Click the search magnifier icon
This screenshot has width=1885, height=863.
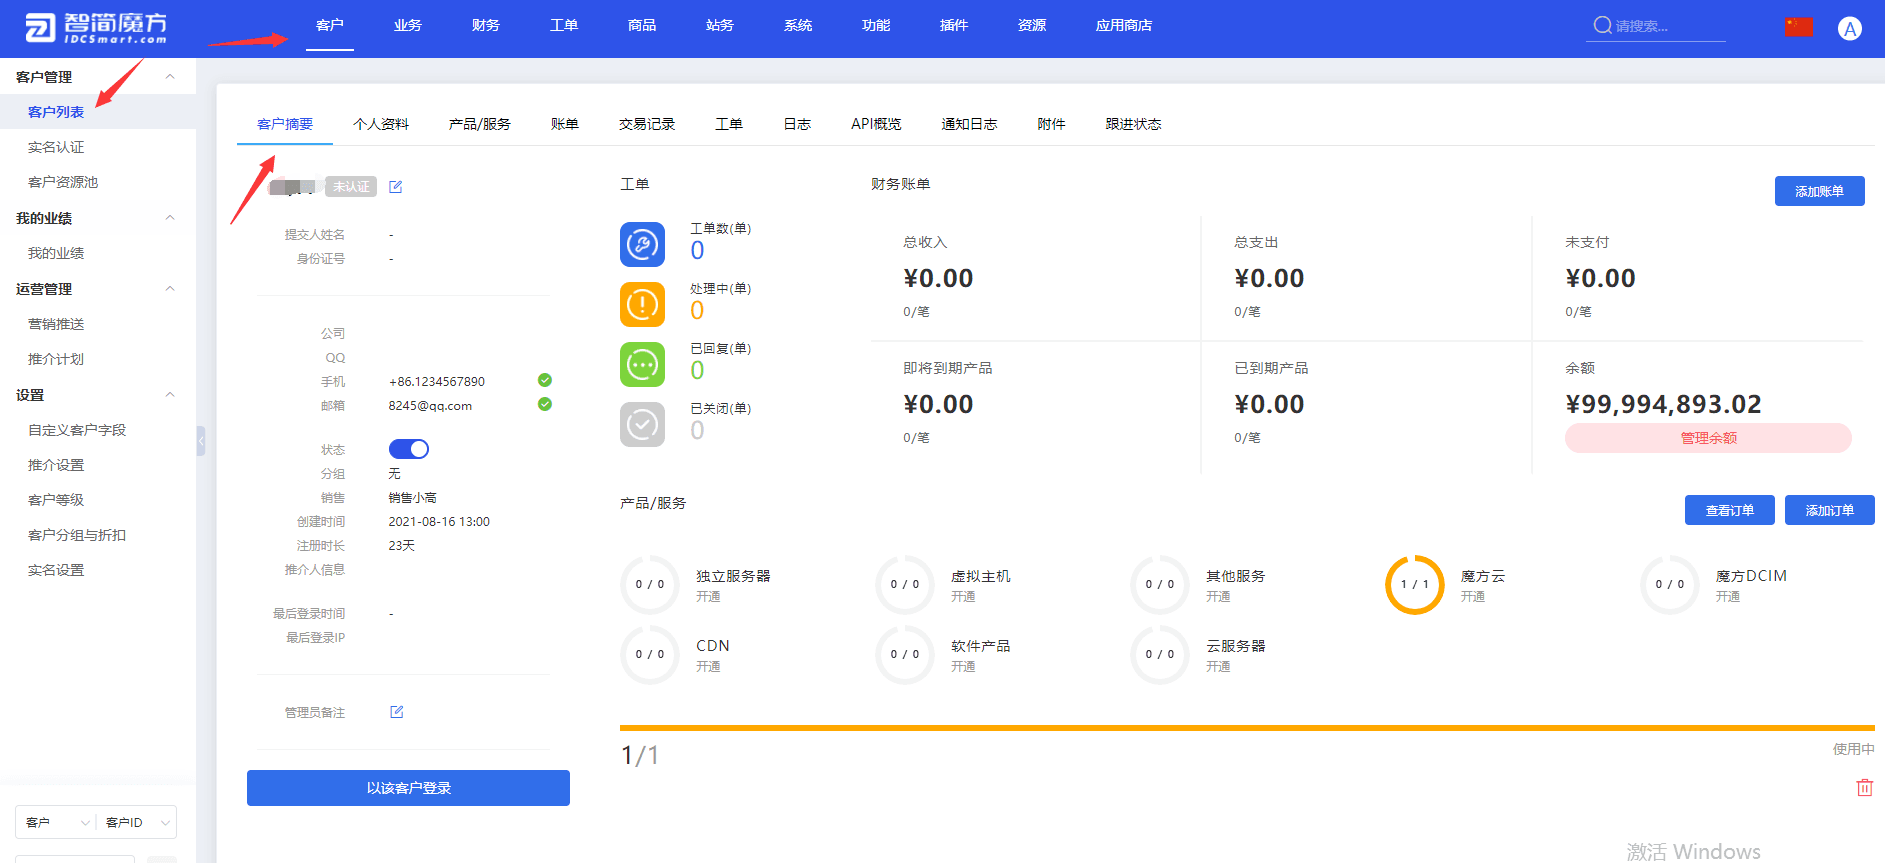[1602, 25]
